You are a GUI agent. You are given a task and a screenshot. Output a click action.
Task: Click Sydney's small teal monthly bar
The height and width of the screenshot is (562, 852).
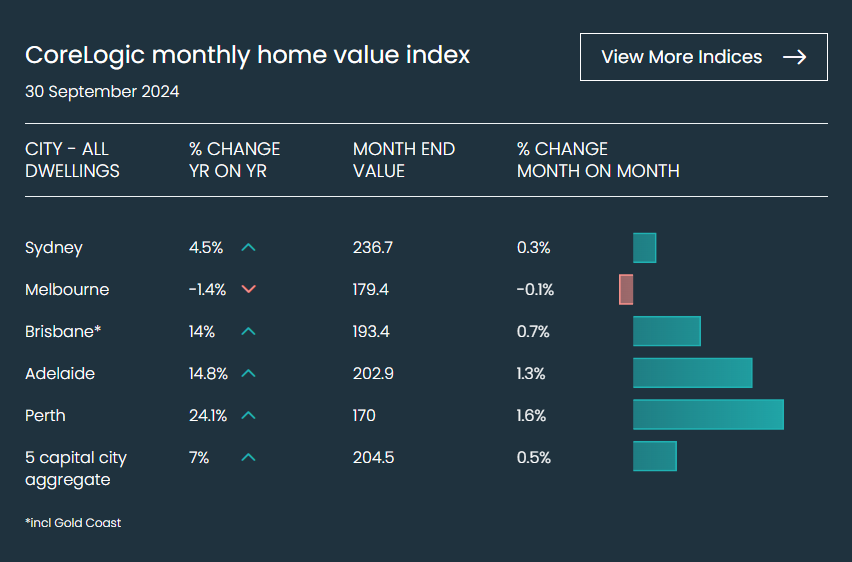[644, 248]
